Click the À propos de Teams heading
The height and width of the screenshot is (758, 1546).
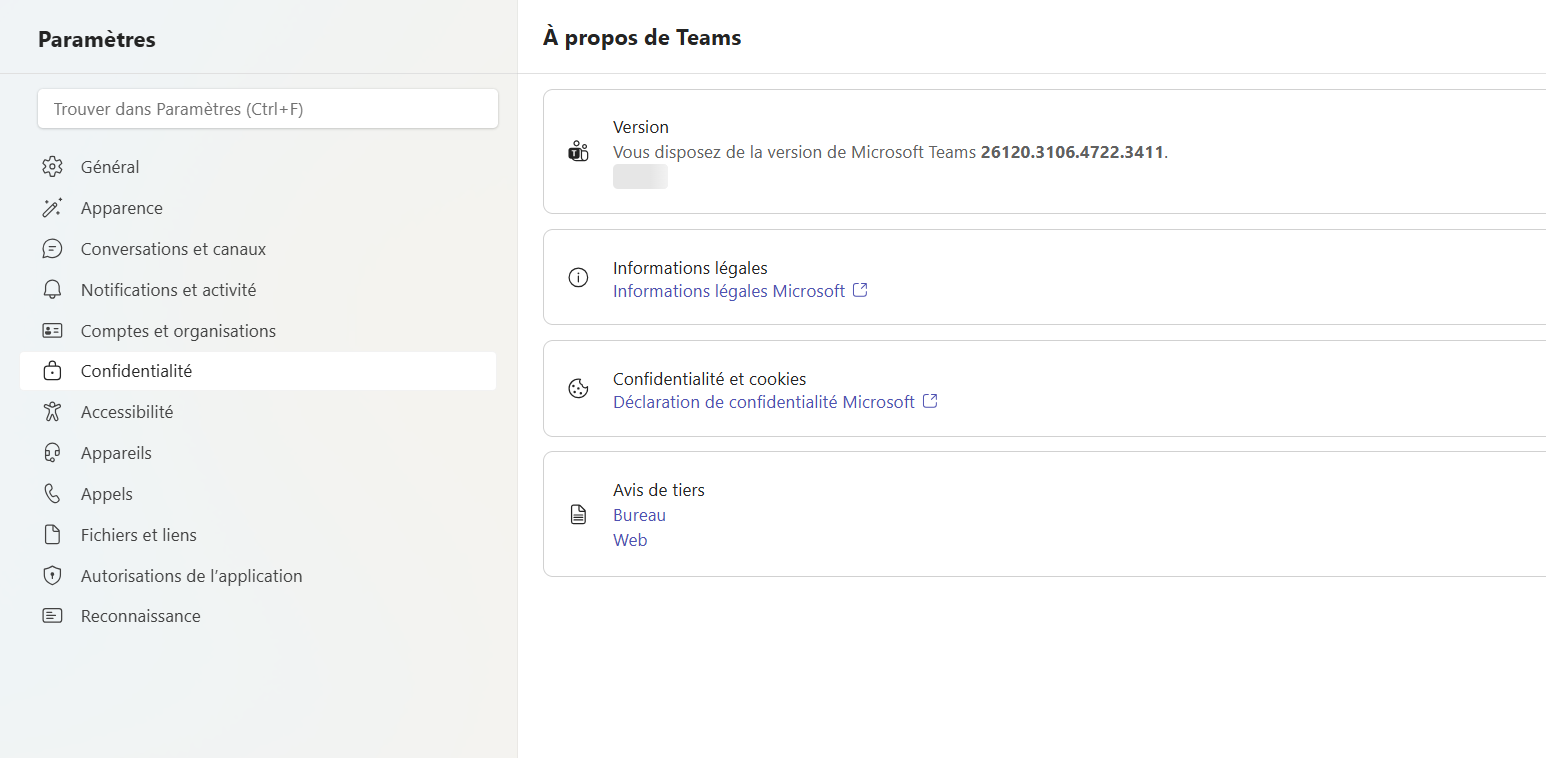(x=642, y=38)
